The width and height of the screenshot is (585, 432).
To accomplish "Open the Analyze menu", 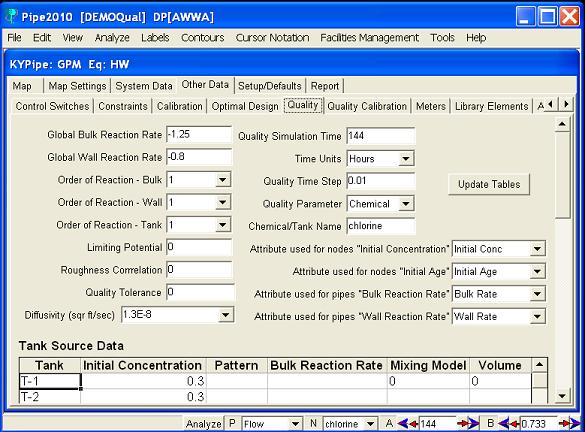I will point(112,38).
